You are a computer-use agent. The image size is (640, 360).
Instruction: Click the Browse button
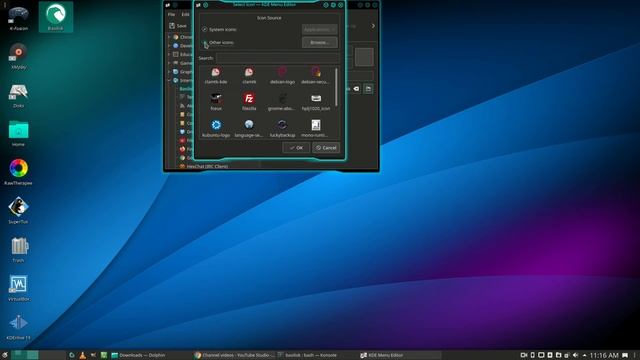tap(320, 42)
